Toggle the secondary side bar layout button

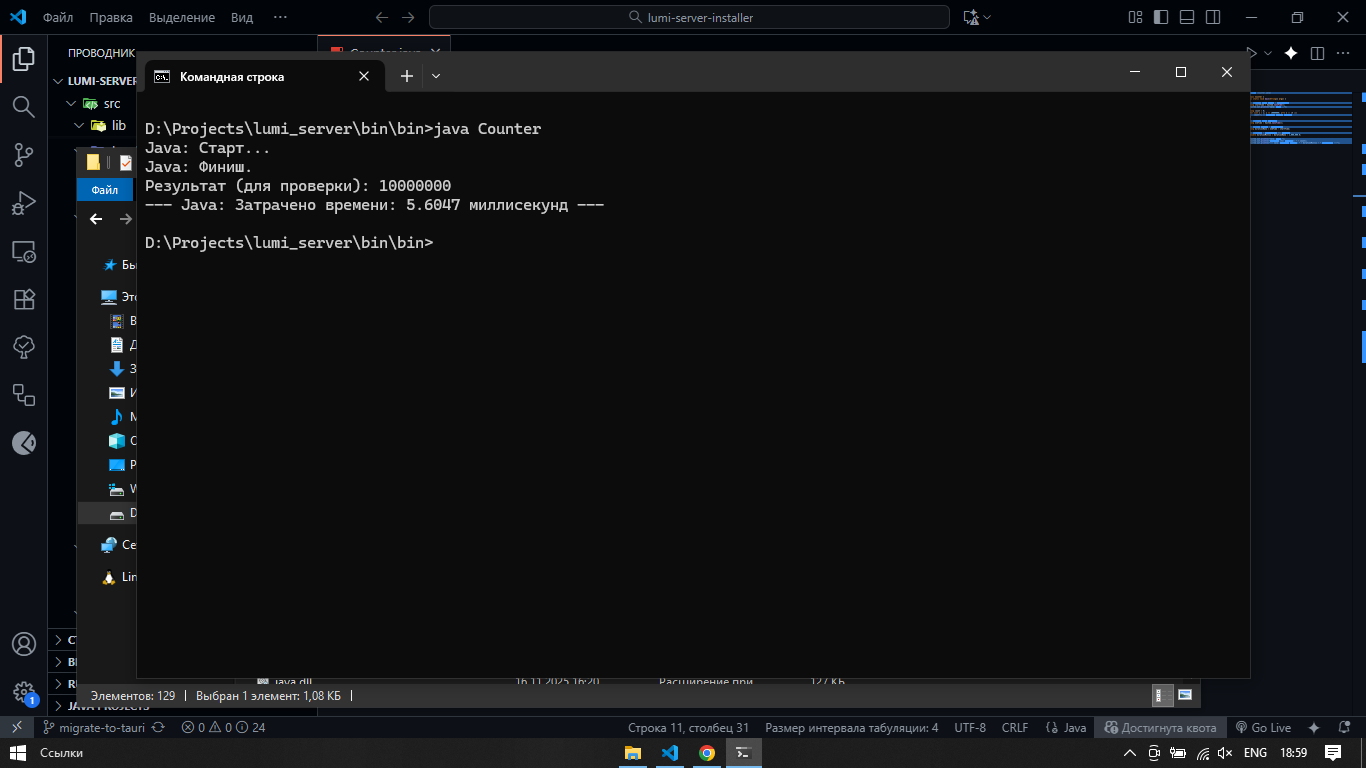coord(1213,17)
